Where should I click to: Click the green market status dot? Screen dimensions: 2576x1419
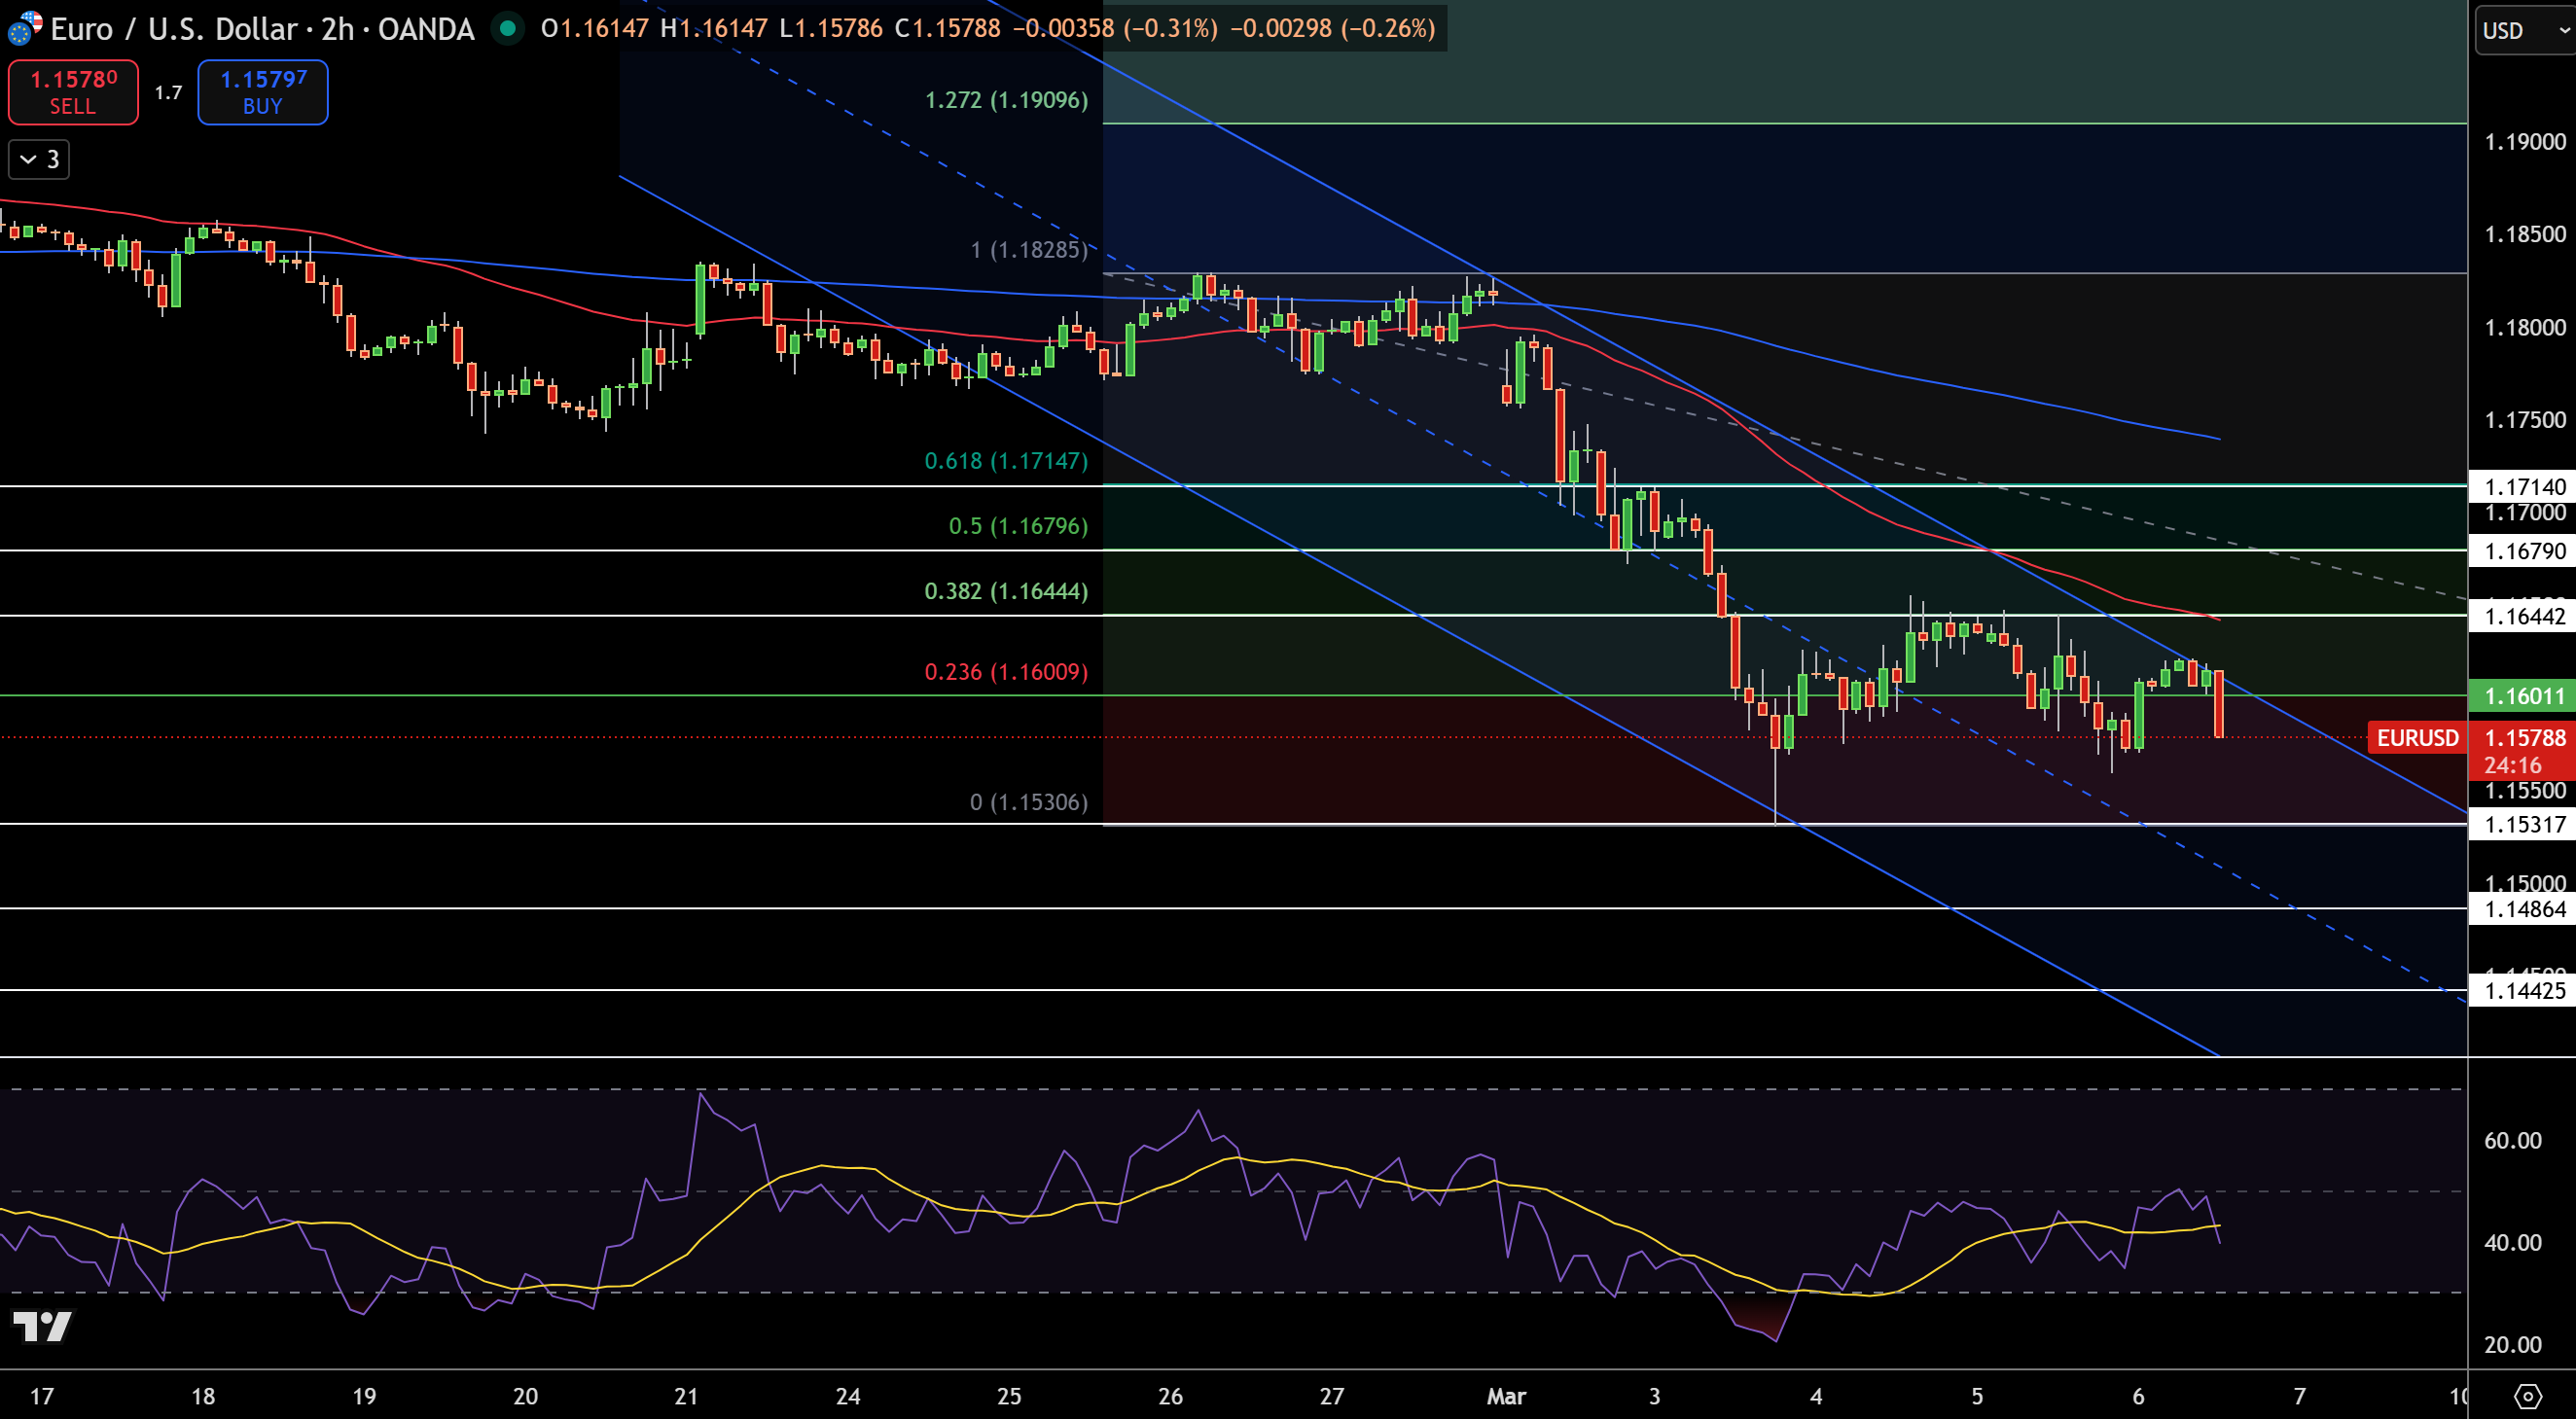coord(508,28)
